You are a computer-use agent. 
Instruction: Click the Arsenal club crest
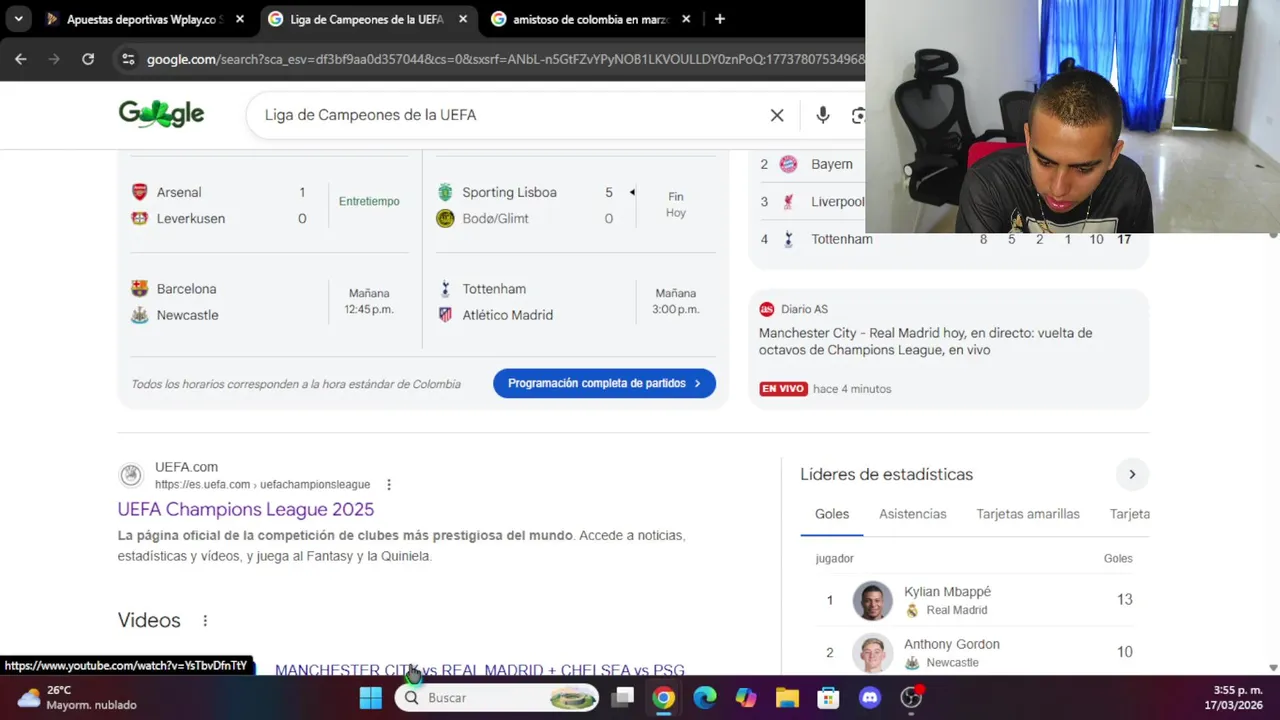140,192
